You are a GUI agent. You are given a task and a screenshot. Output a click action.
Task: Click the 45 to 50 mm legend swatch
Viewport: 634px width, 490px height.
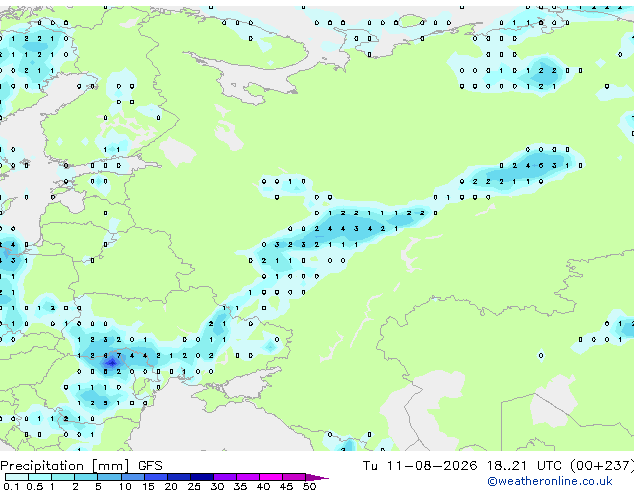(x=294, y=477)
